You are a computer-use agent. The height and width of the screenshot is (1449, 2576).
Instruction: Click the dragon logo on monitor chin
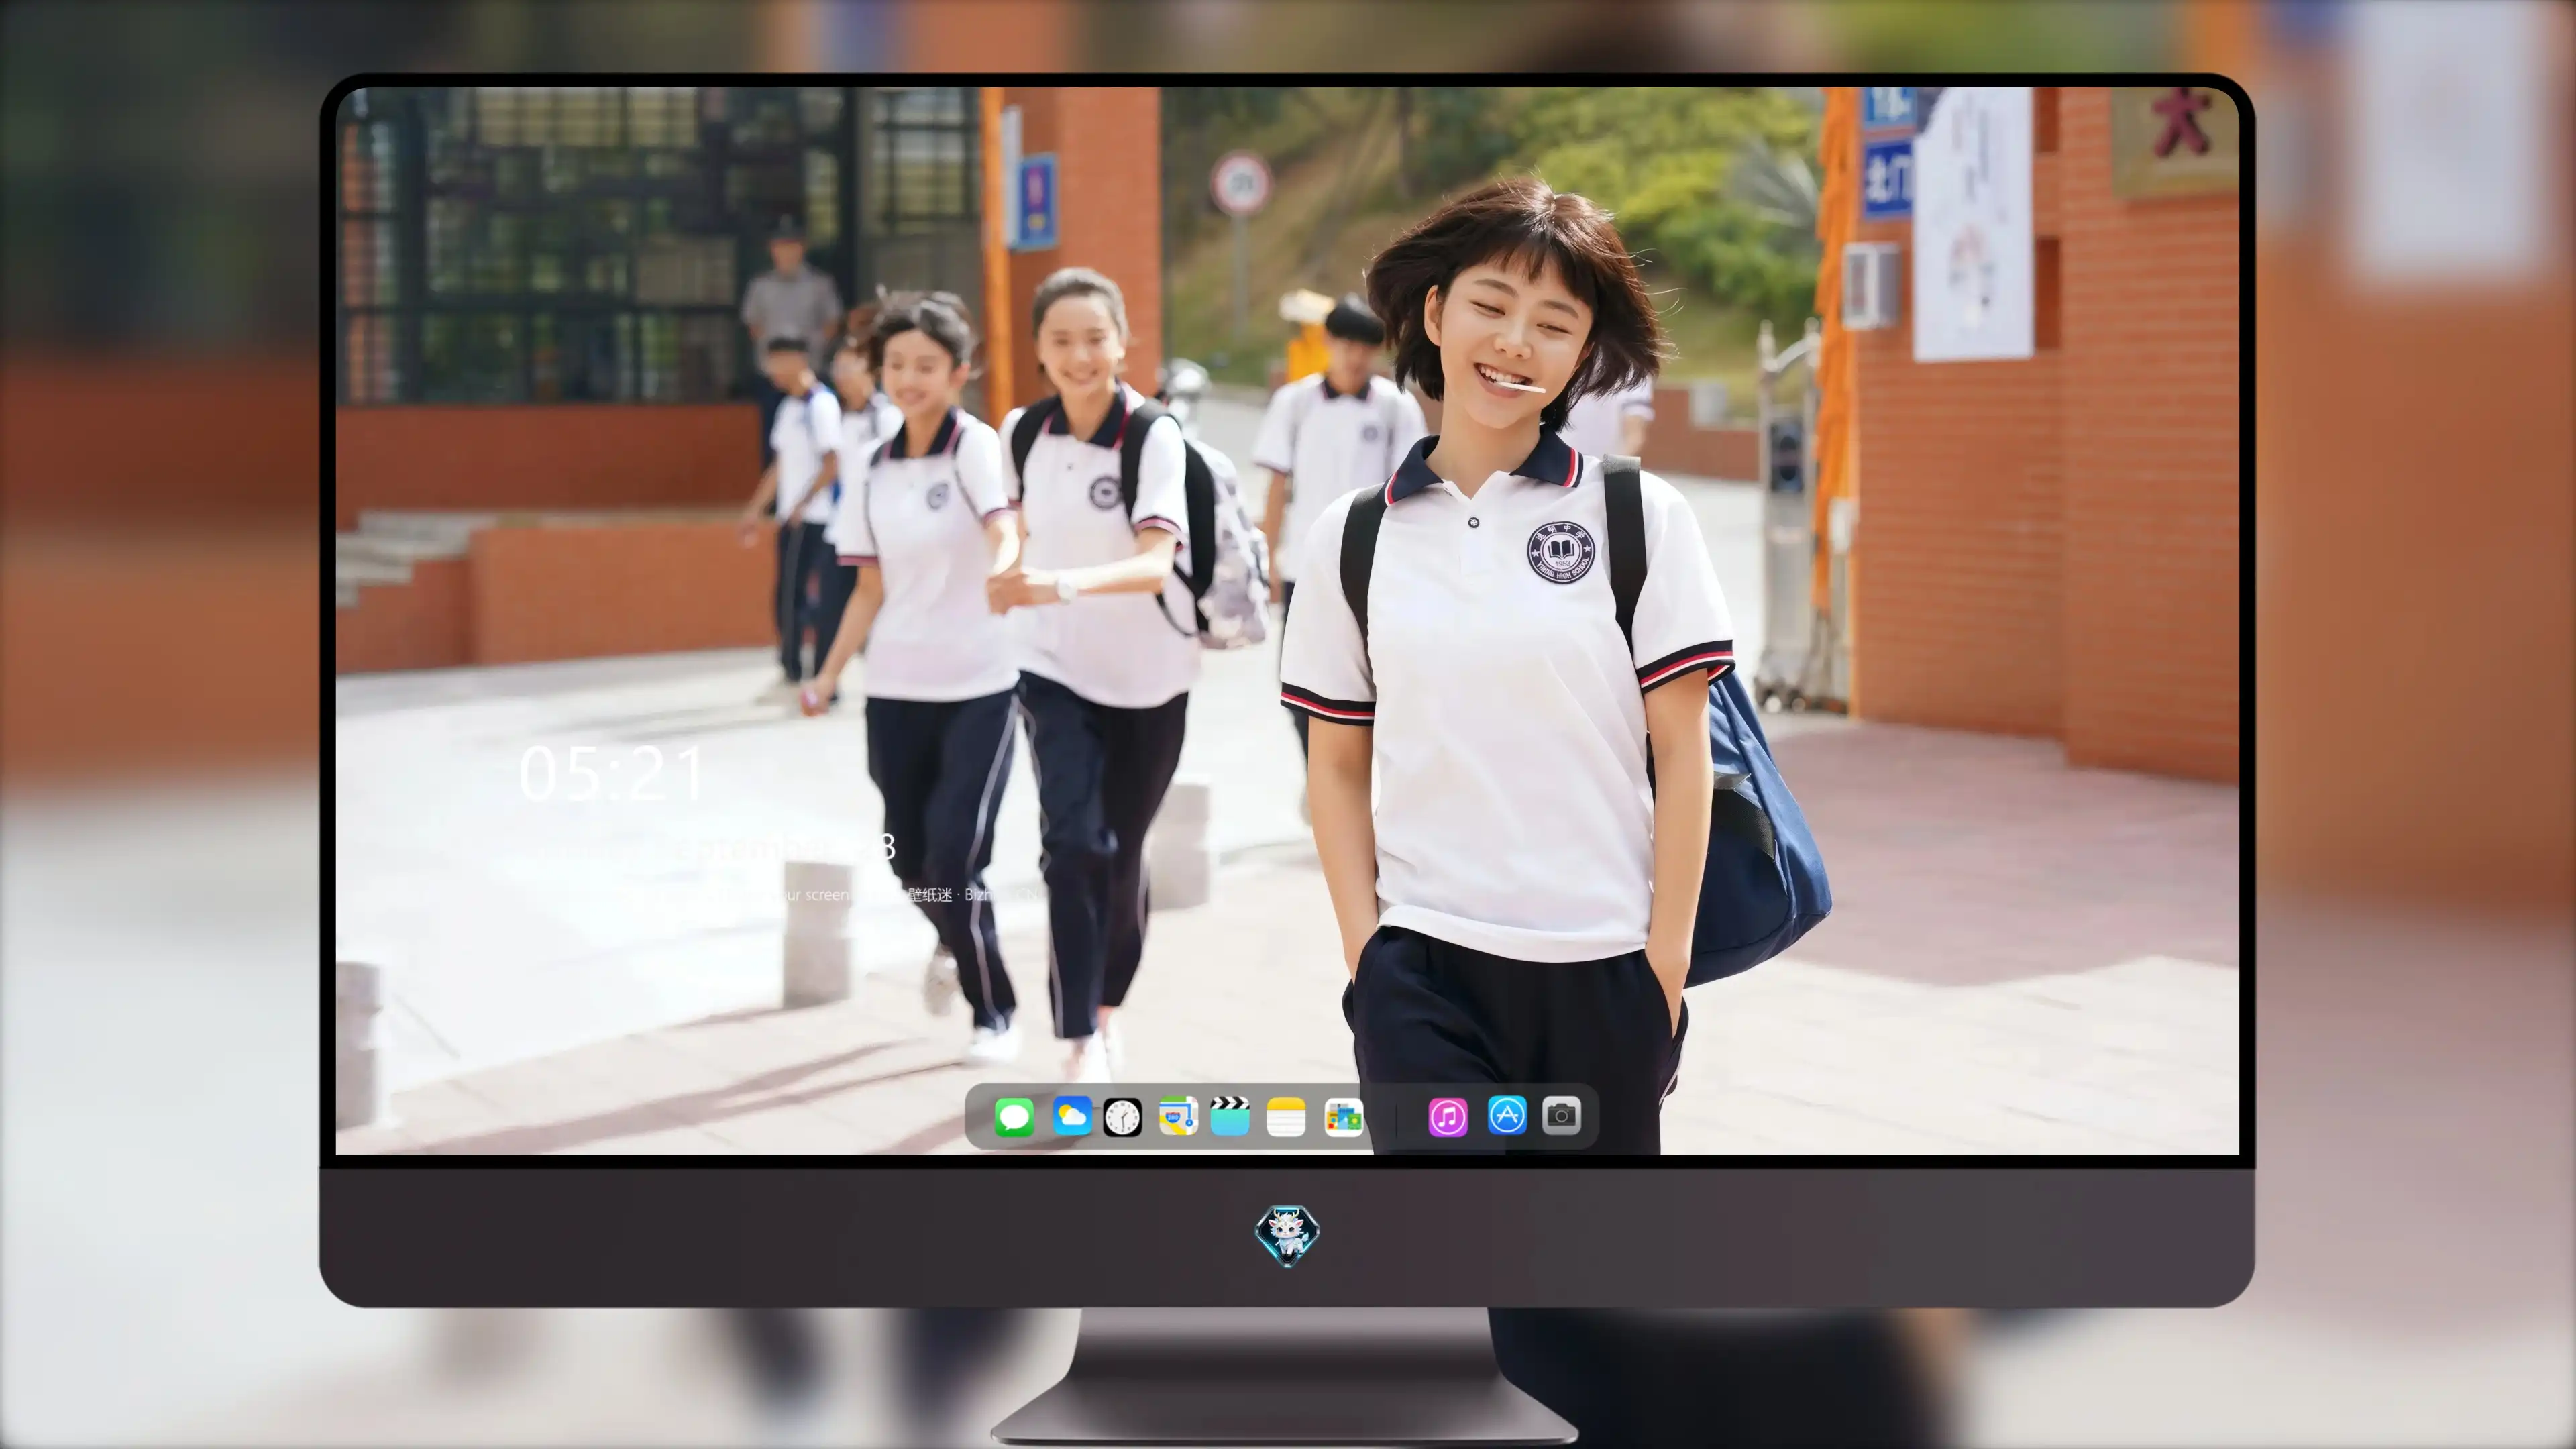pyautogui.click(x=1287, y=1236)
